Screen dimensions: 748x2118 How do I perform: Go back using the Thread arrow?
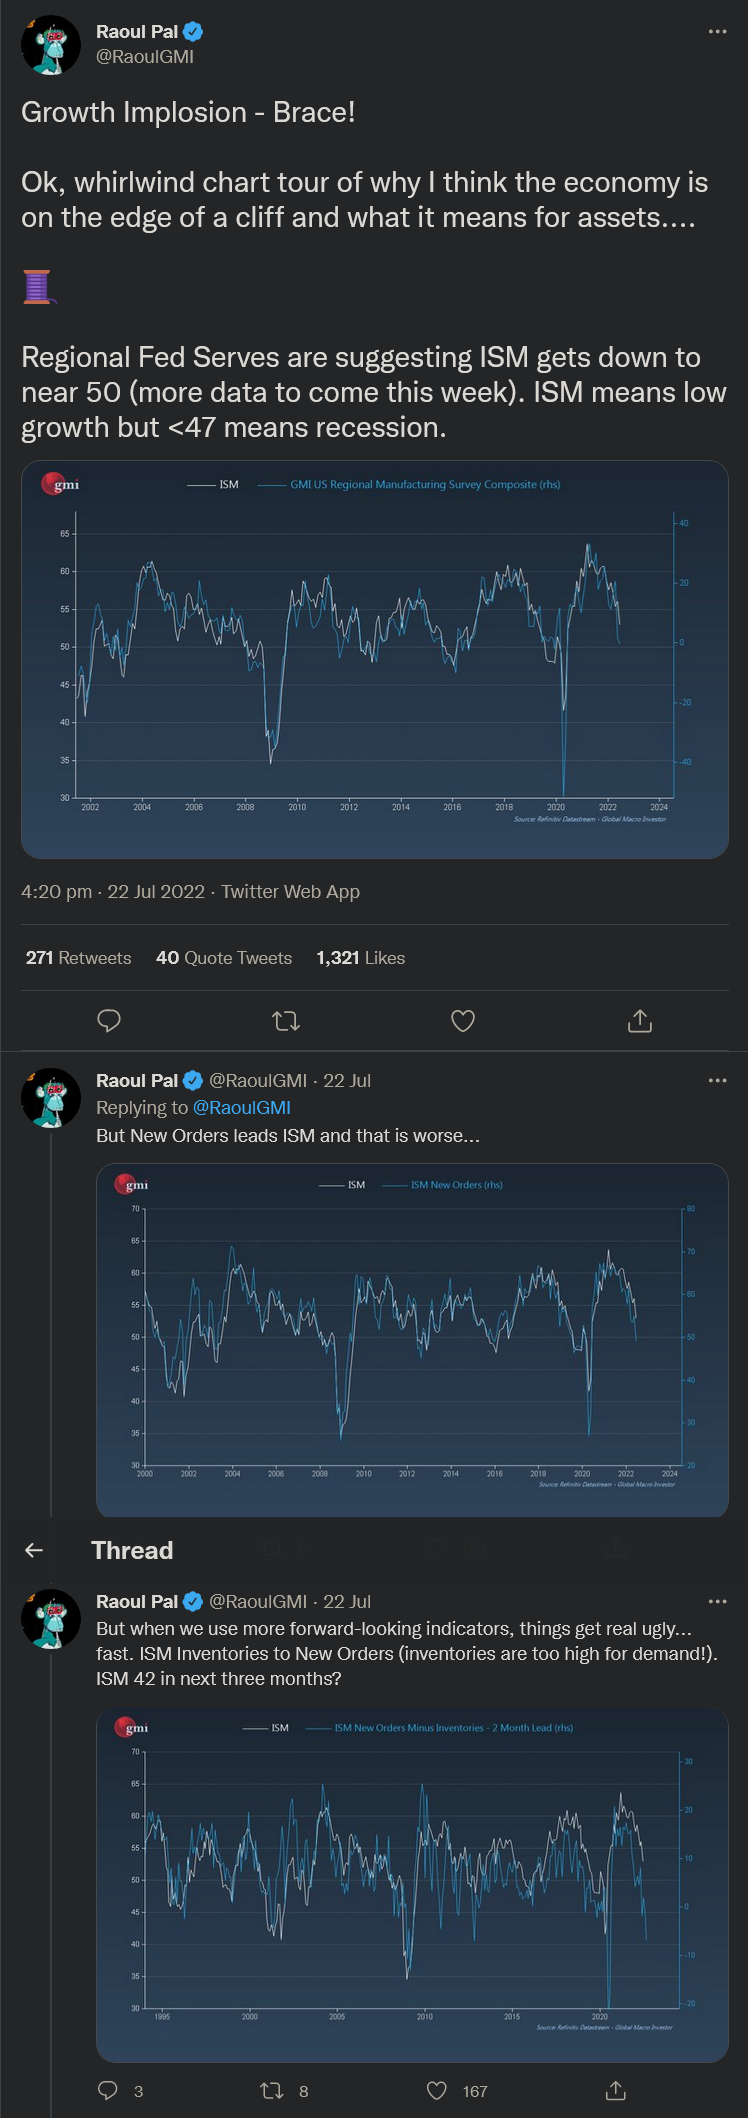[x=34, y=1550]
